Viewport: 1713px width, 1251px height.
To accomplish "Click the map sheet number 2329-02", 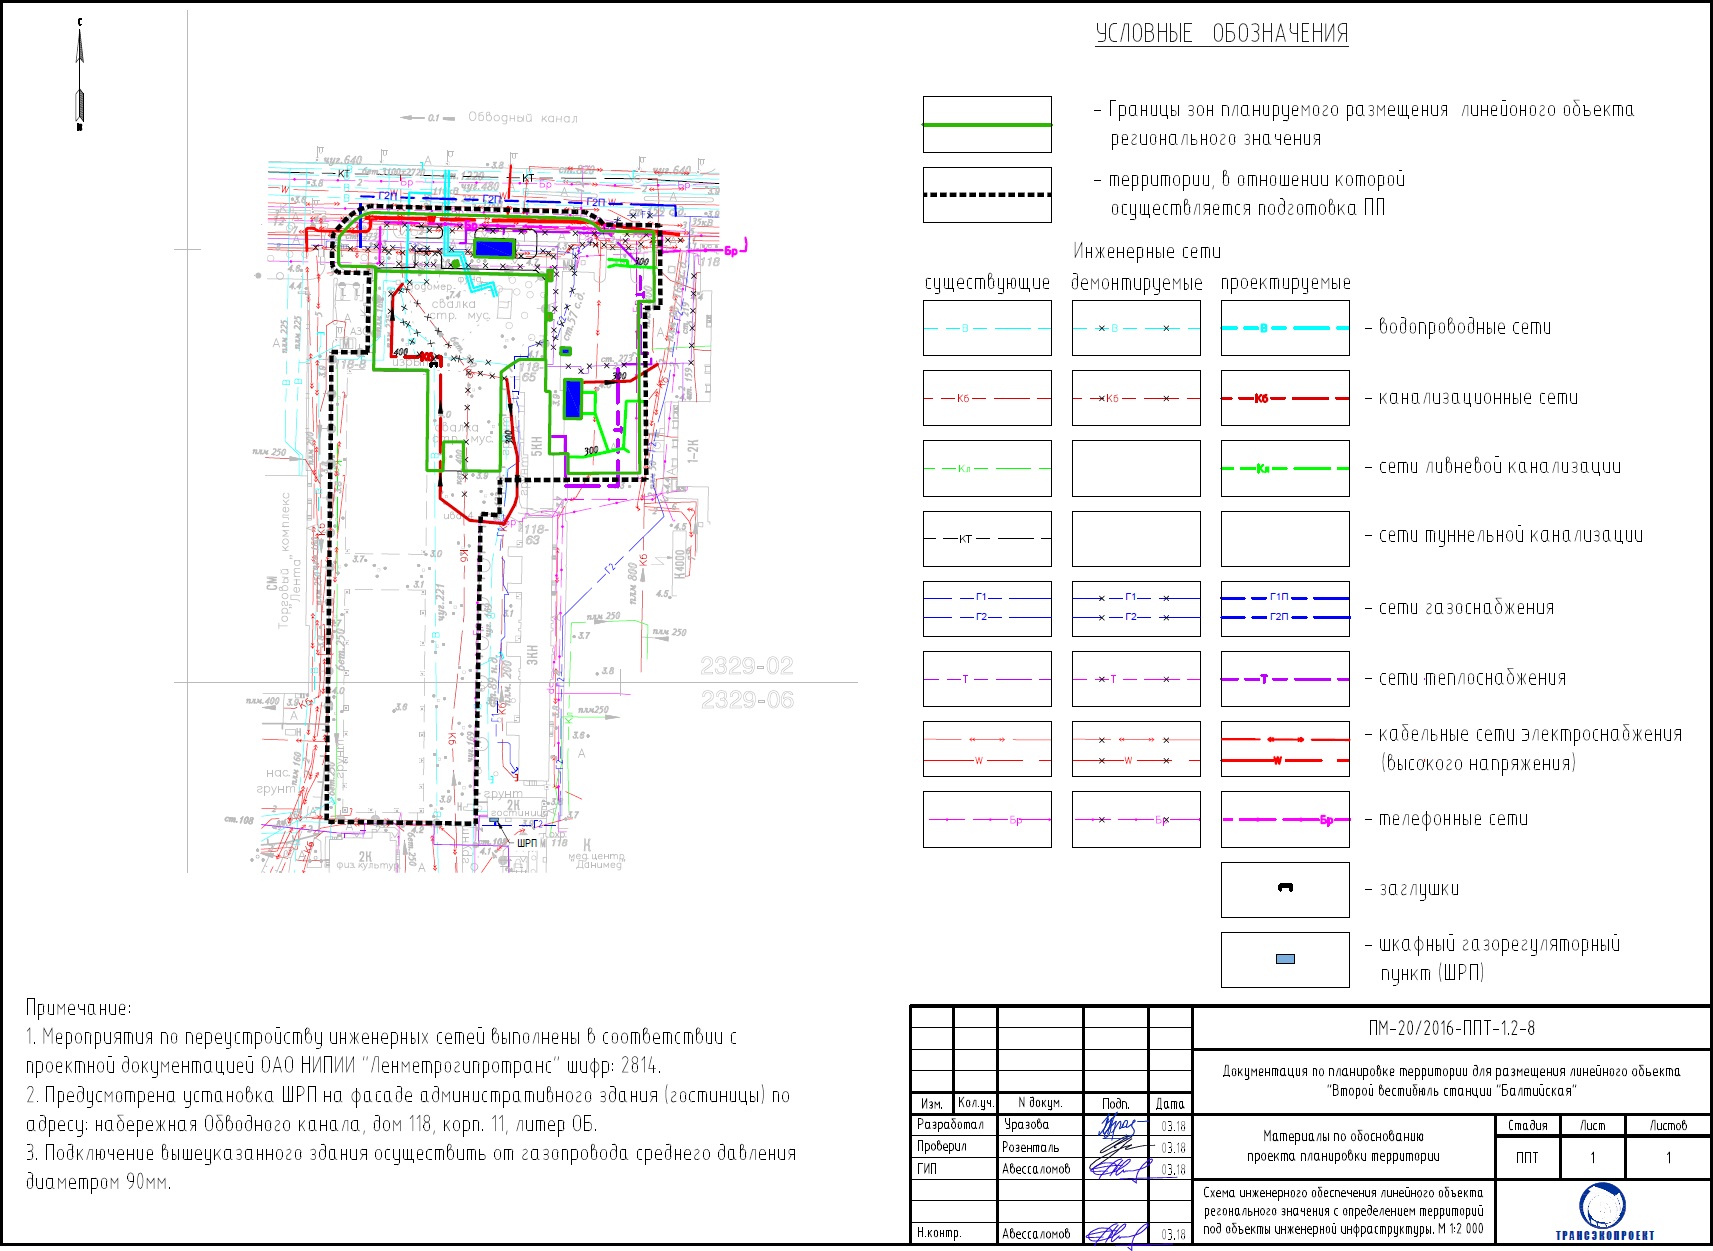I will pos(746,666).
